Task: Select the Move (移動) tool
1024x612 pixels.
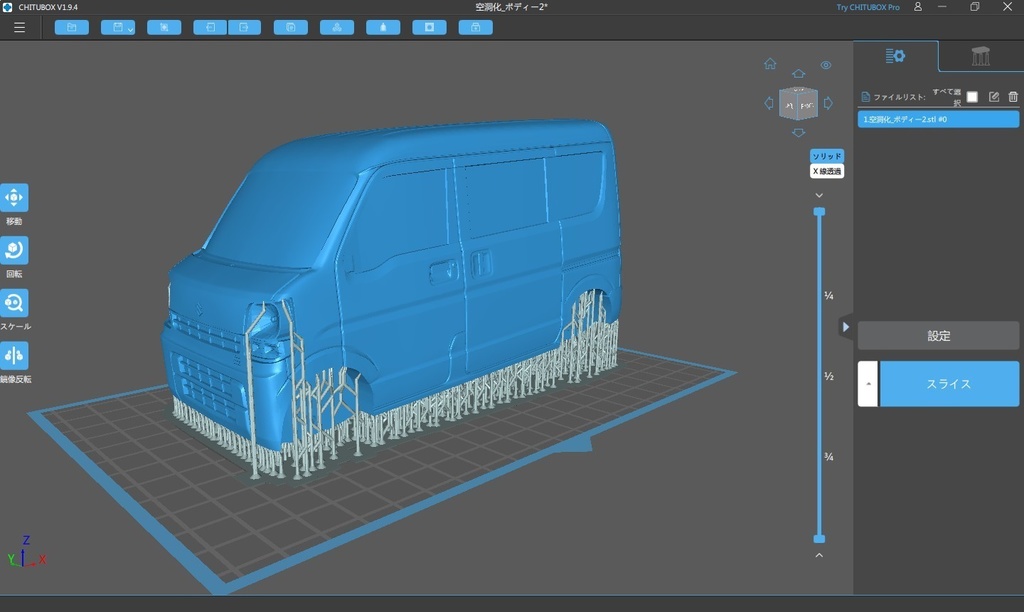Action: coord(14,197)
